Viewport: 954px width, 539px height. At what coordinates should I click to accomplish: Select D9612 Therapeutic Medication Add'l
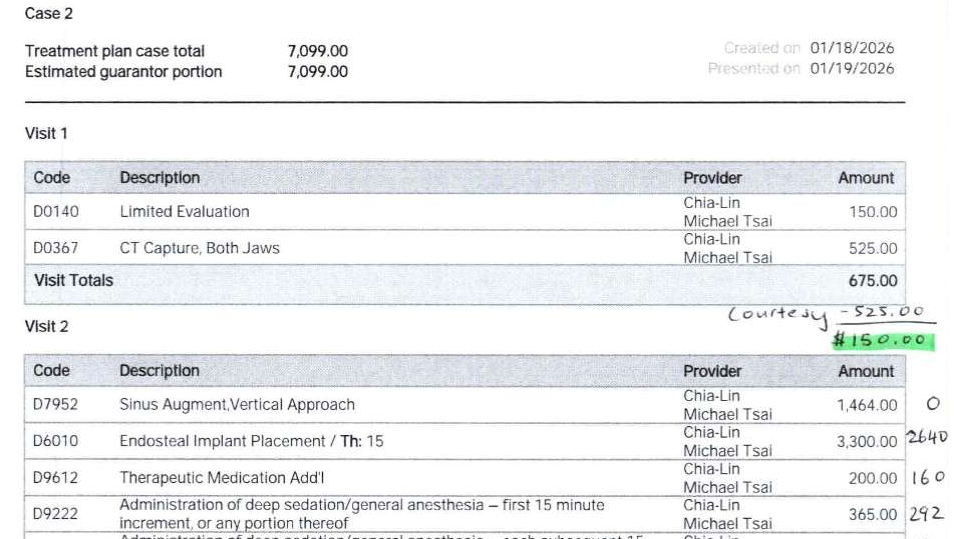click(x=465, y=478)
